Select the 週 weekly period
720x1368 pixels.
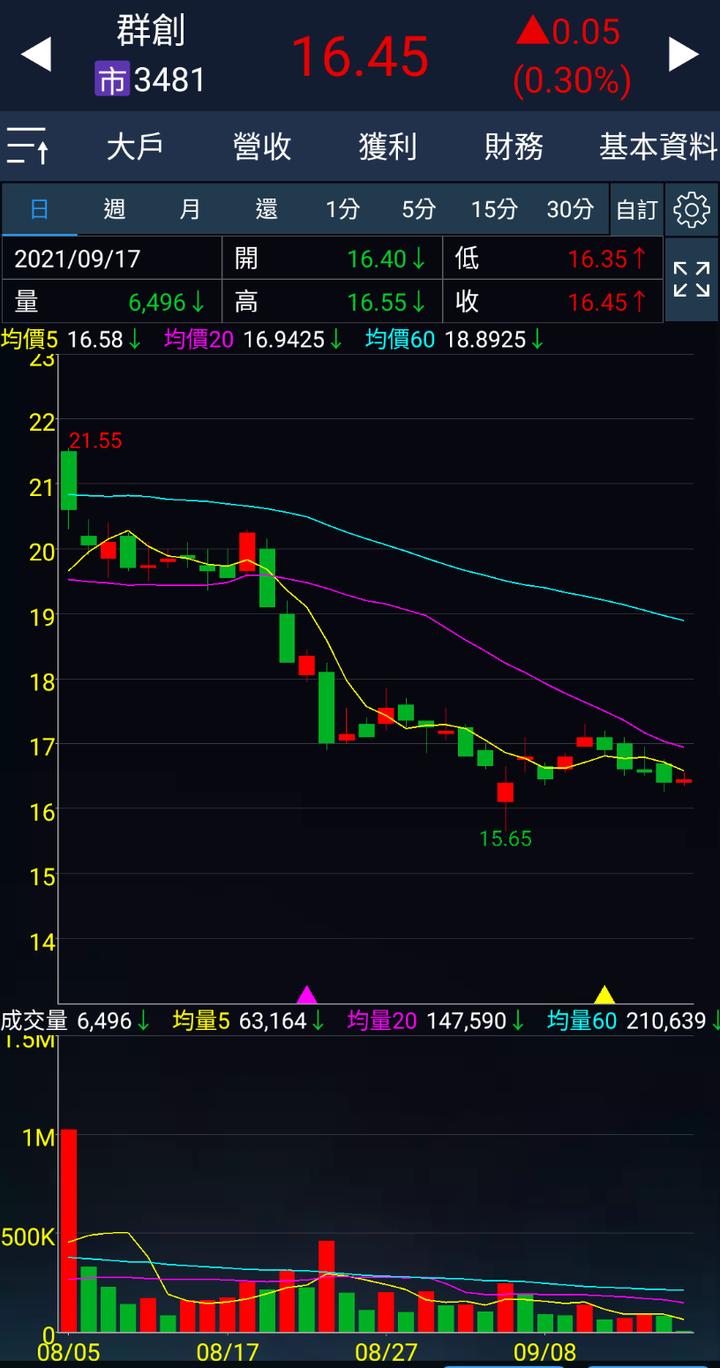pos(115,209)
